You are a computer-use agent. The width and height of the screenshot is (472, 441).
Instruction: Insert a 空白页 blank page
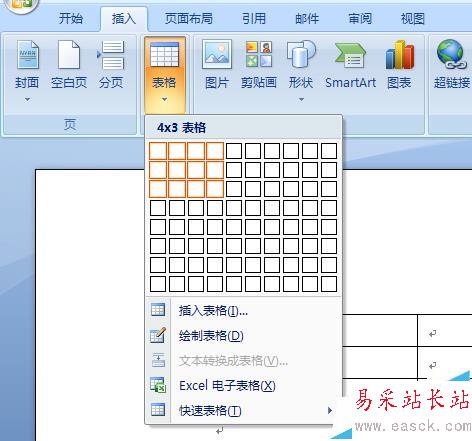click(x=69, y=66)
